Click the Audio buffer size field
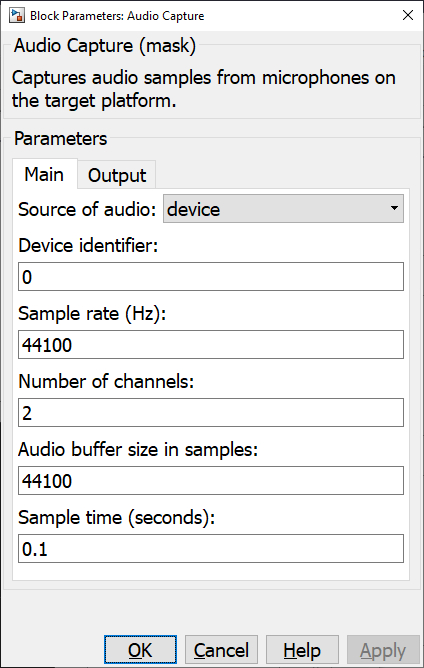Image resolution: width=424 pixels, height=668 pixels. (211, 481)
